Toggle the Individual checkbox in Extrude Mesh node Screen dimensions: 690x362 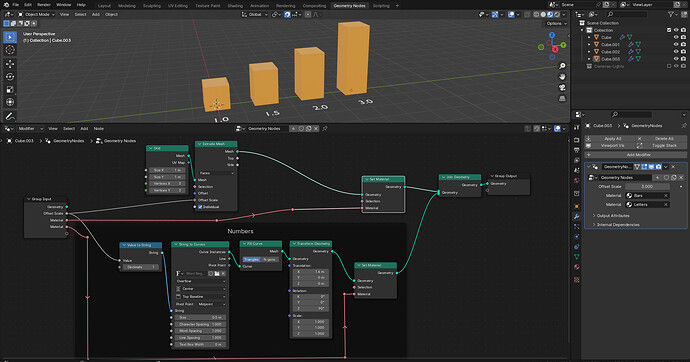tap(200, 207)
